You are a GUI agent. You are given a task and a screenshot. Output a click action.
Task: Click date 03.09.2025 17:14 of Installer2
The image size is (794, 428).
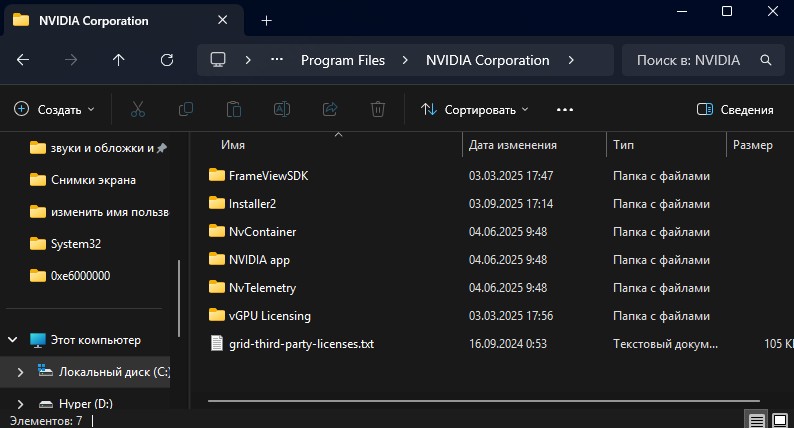(510, 204)
